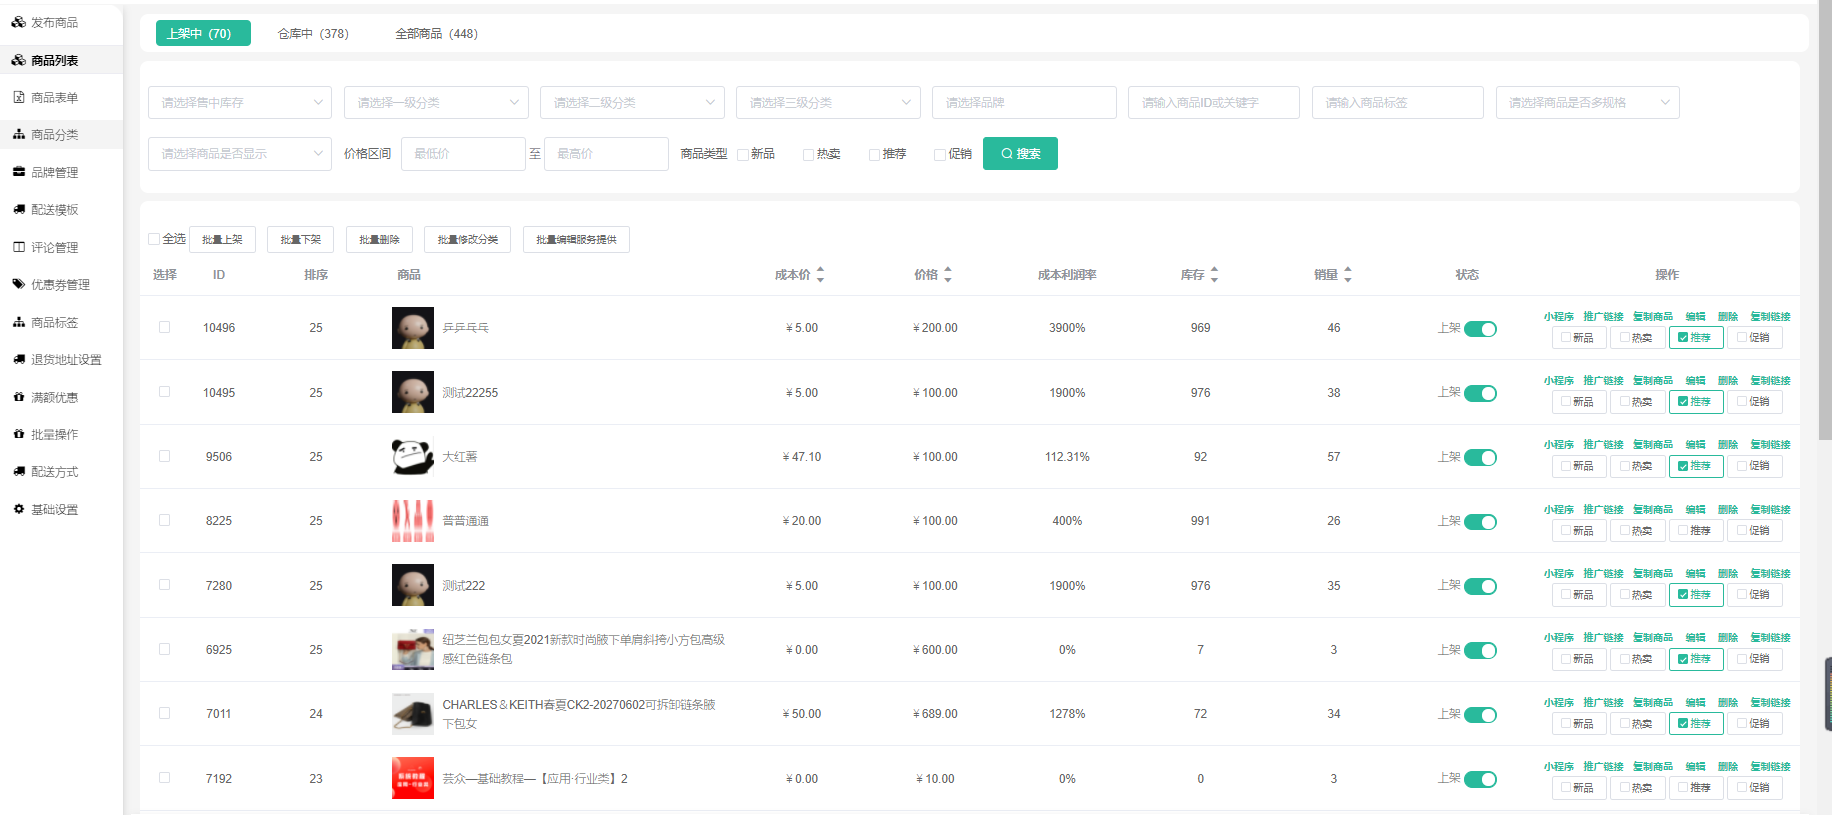Switch to the 全部商品 (448) tab
Screen dimensions: 1832x815
click(x=436, y=34)
